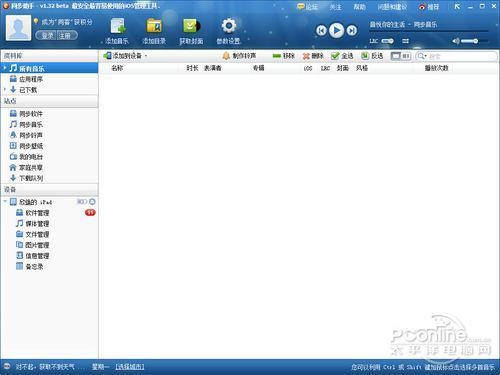Toggle the playback order mode icon
Viewport: 500px width, 375px height.
405,41
